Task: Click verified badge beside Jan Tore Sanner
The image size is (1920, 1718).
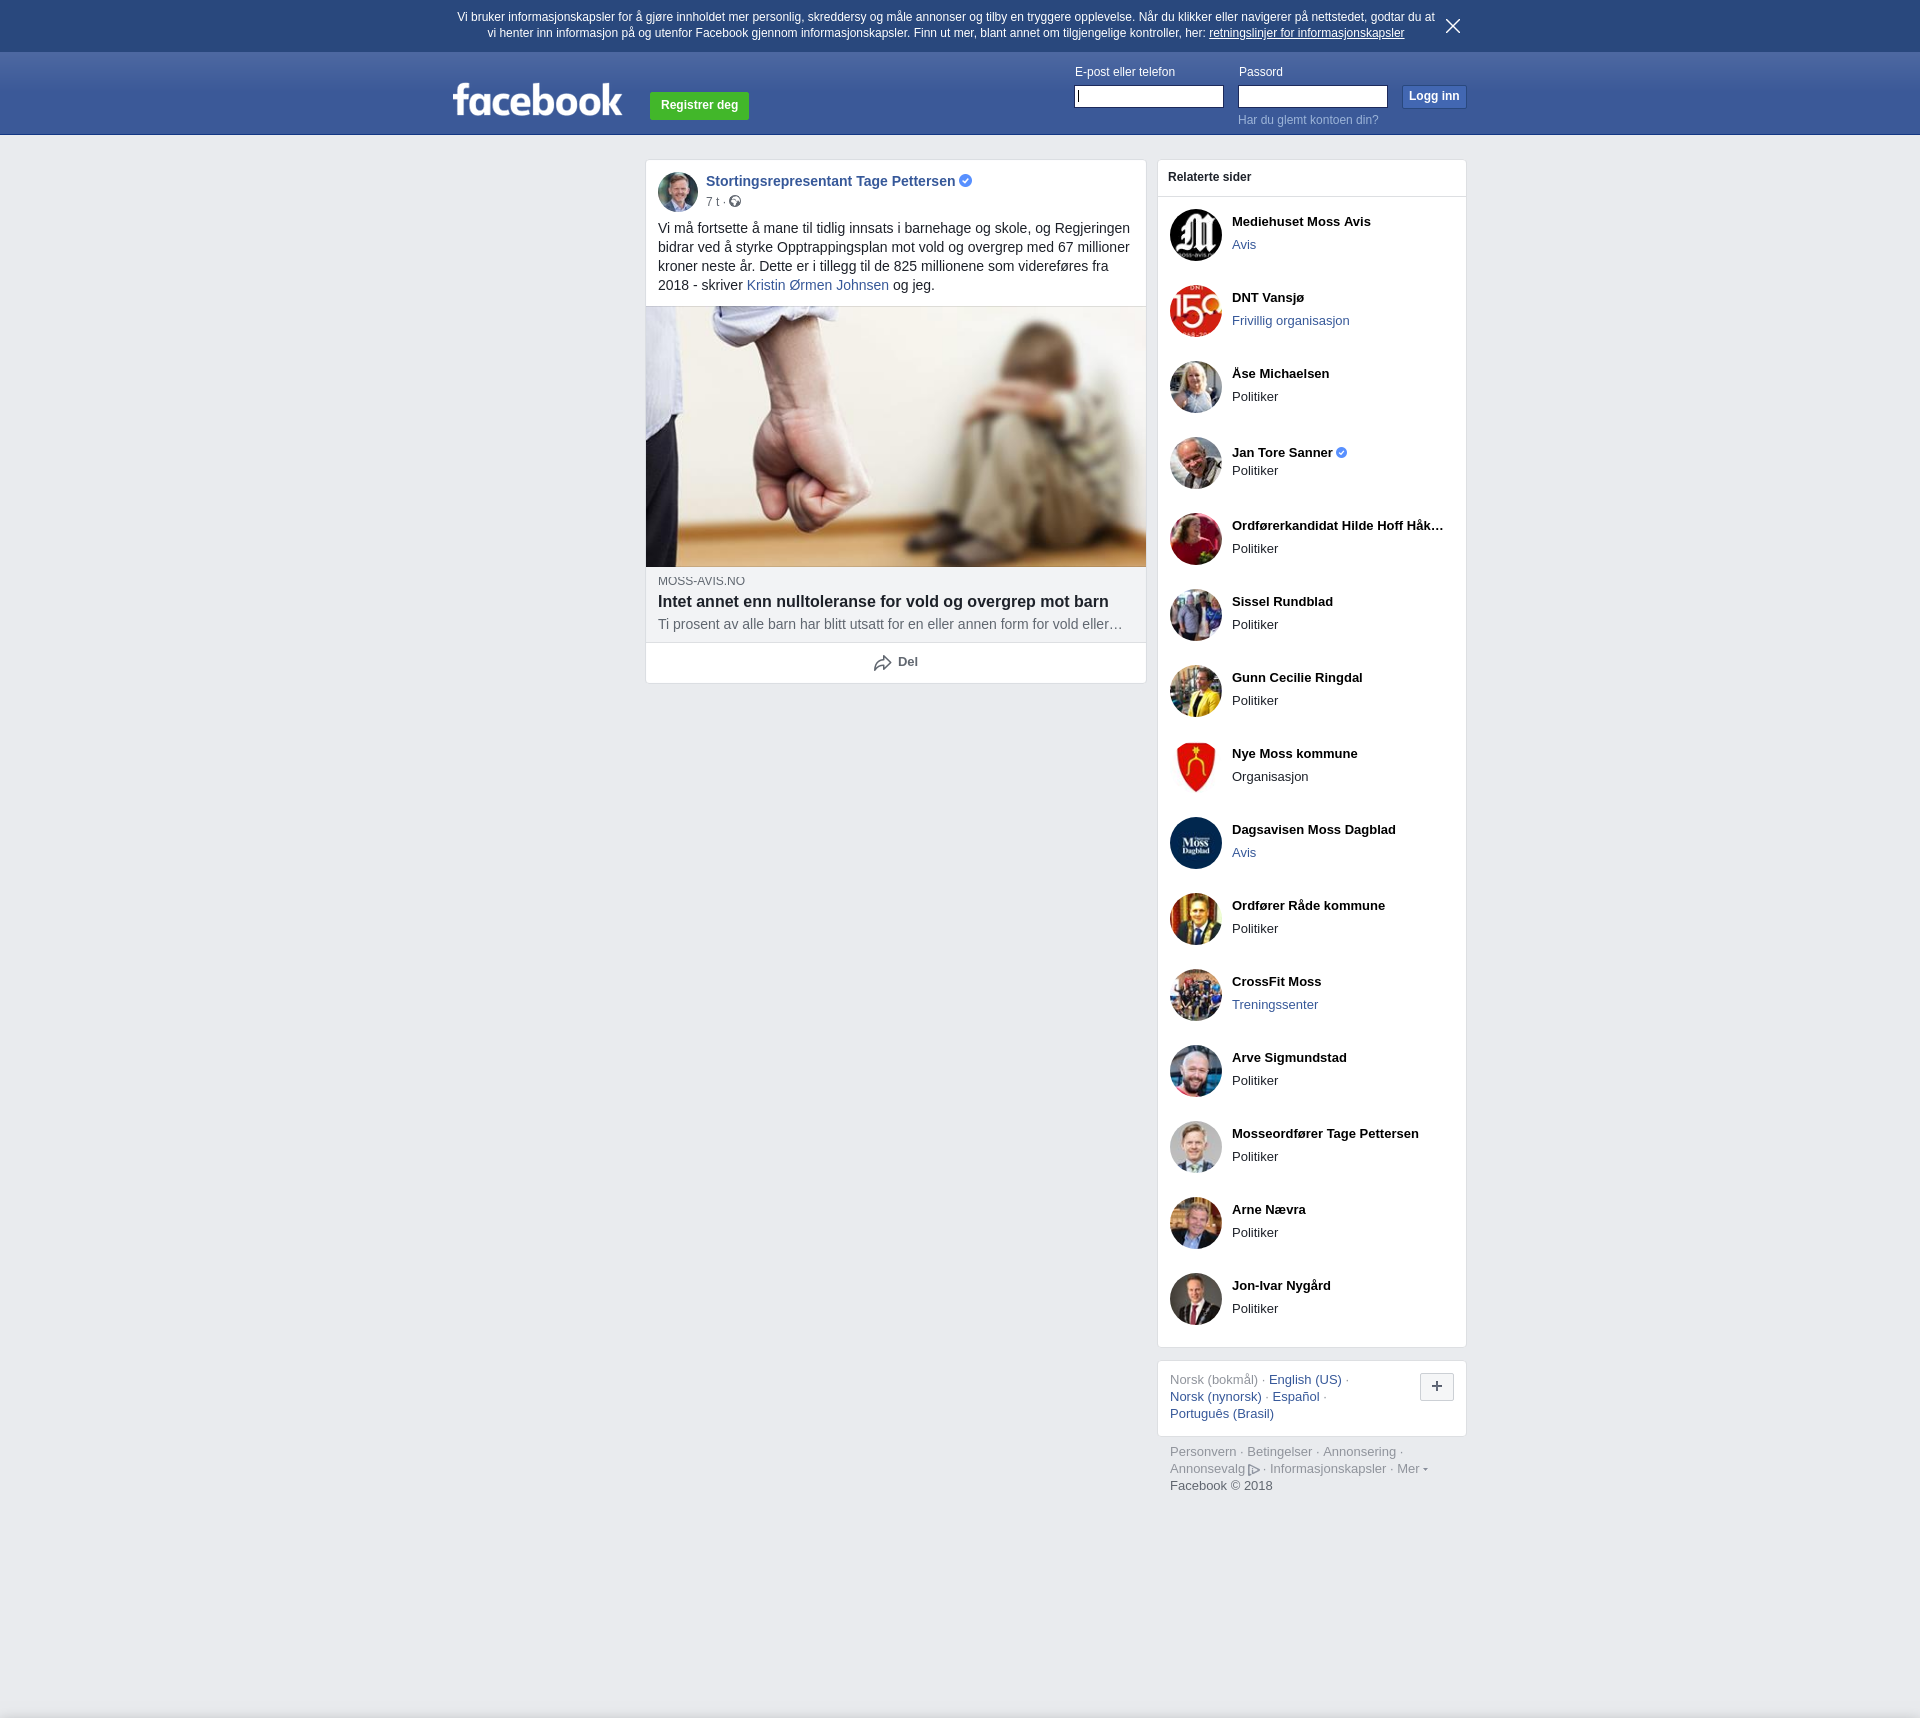Action: pyautogui.click(x=1342, y=453)
